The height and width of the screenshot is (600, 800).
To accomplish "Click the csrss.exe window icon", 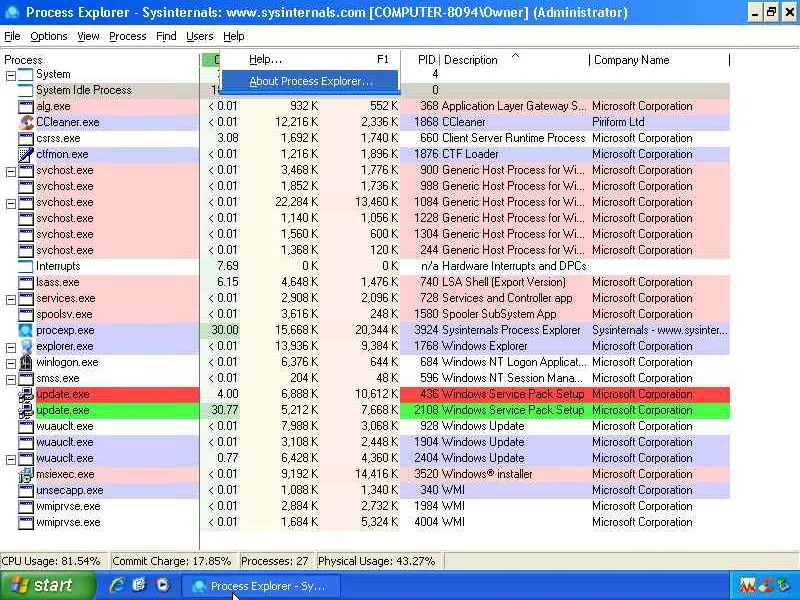I will (26, 138).
